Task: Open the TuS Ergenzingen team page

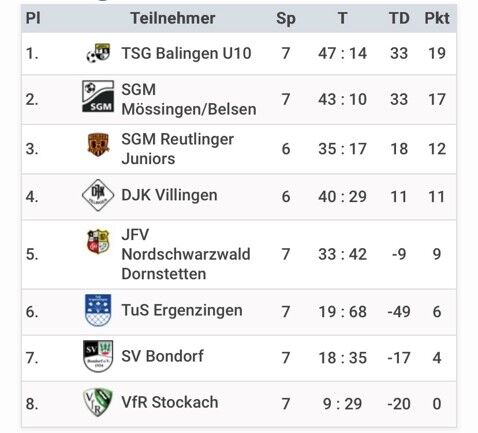Action: (182, 311)
